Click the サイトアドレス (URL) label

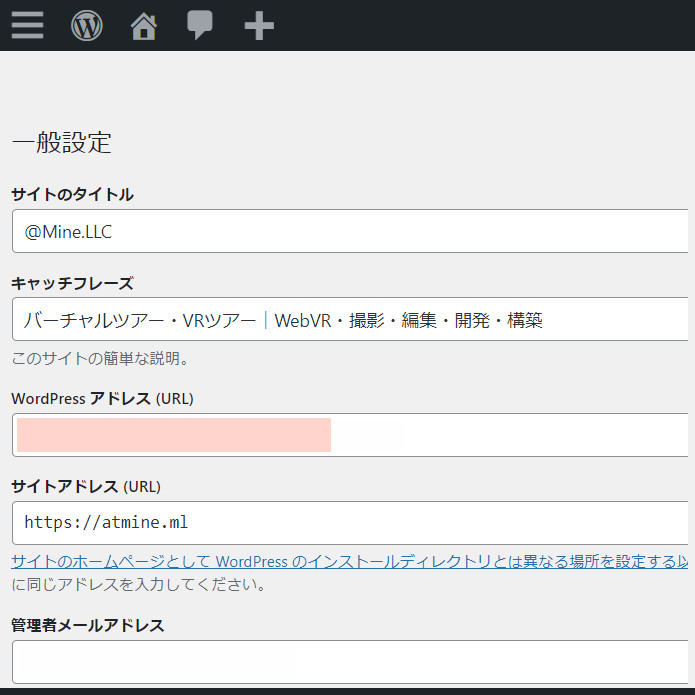point(86,487)
